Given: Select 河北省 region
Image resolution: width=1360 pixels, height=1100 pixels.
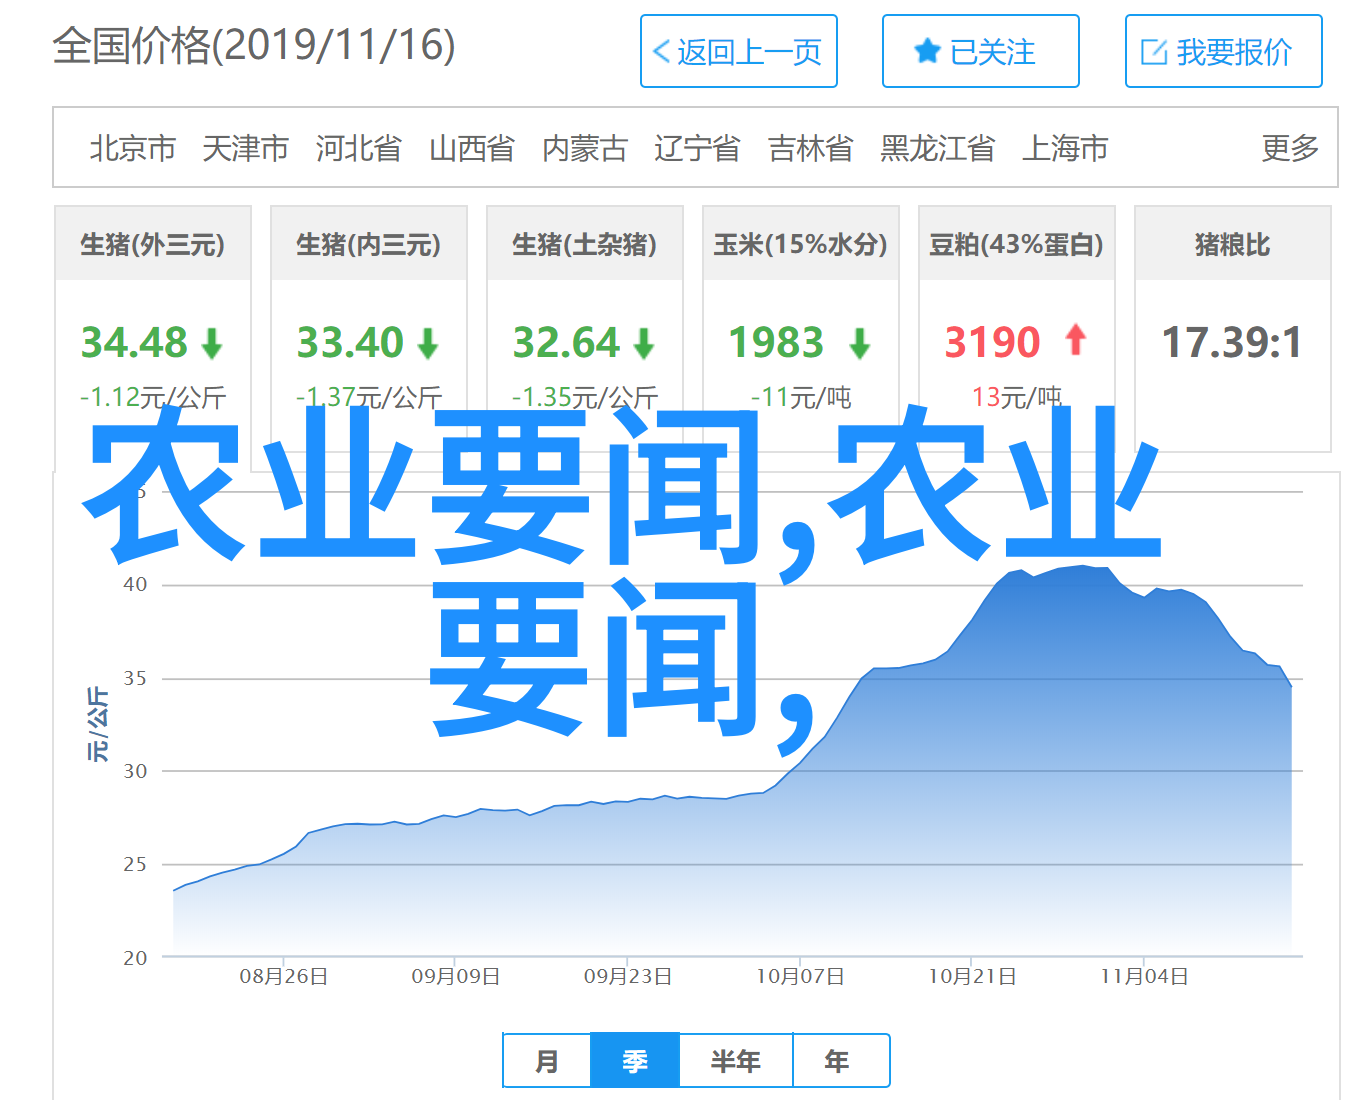Looking at the screenshot, I should 359,148.
